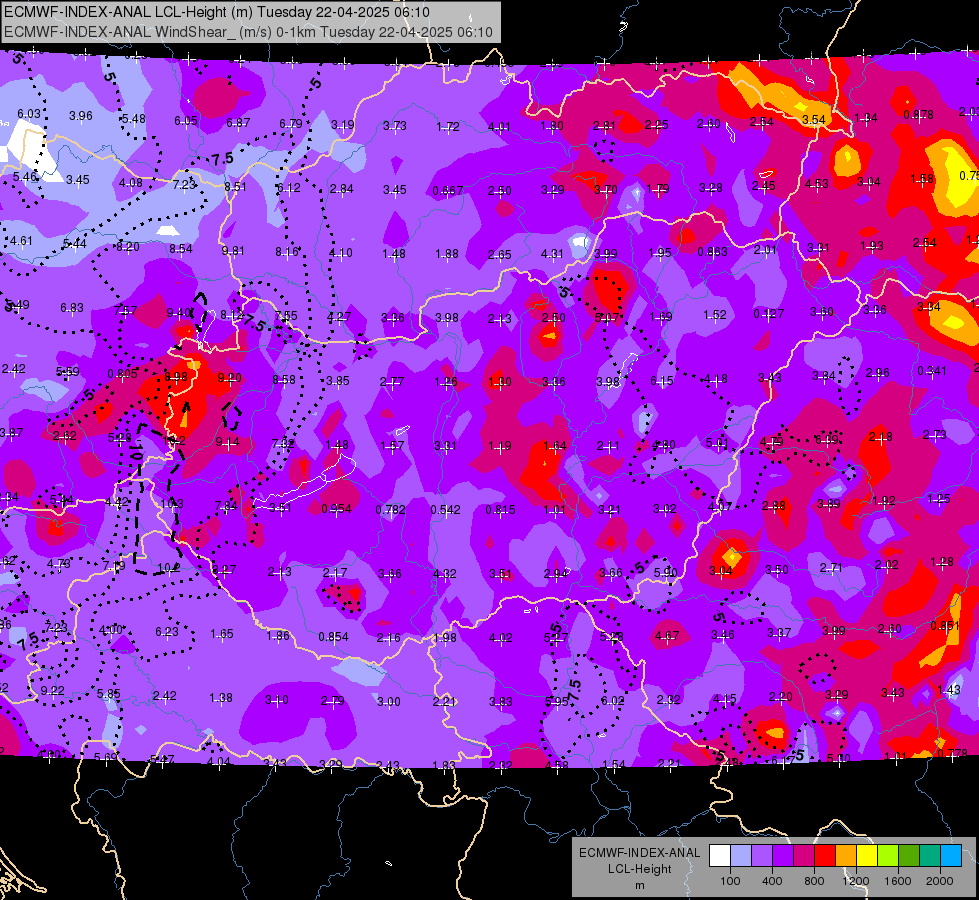Click the legend label 1600
This screenshot has width=979, height=900.
[897, 881]
